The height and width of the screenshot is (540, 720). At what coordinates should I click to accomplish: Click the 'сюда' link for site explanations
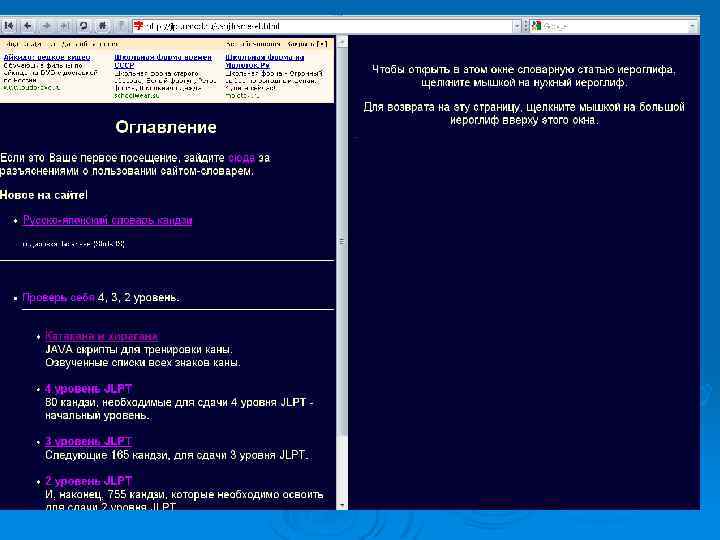pyautogui.click(x=242, y=158)
